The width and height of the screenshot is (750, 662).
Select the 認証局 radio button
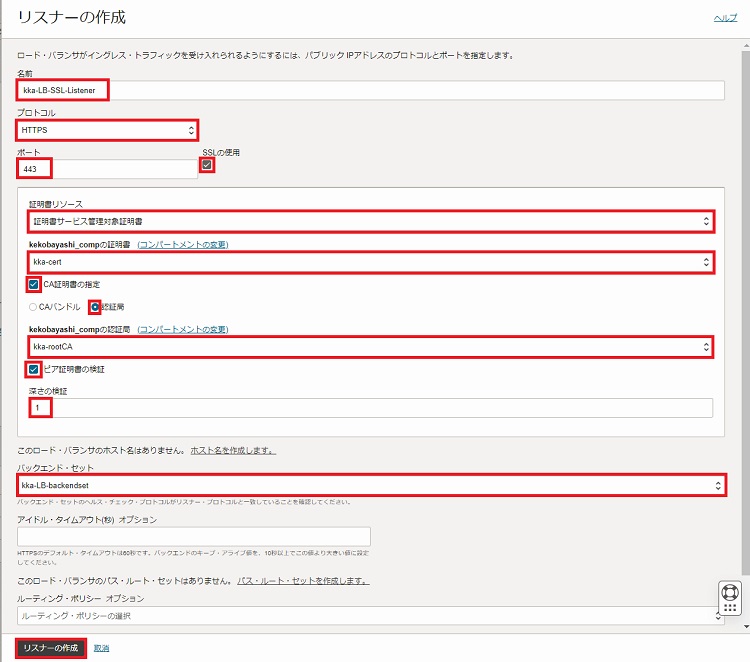pos(96,307)
